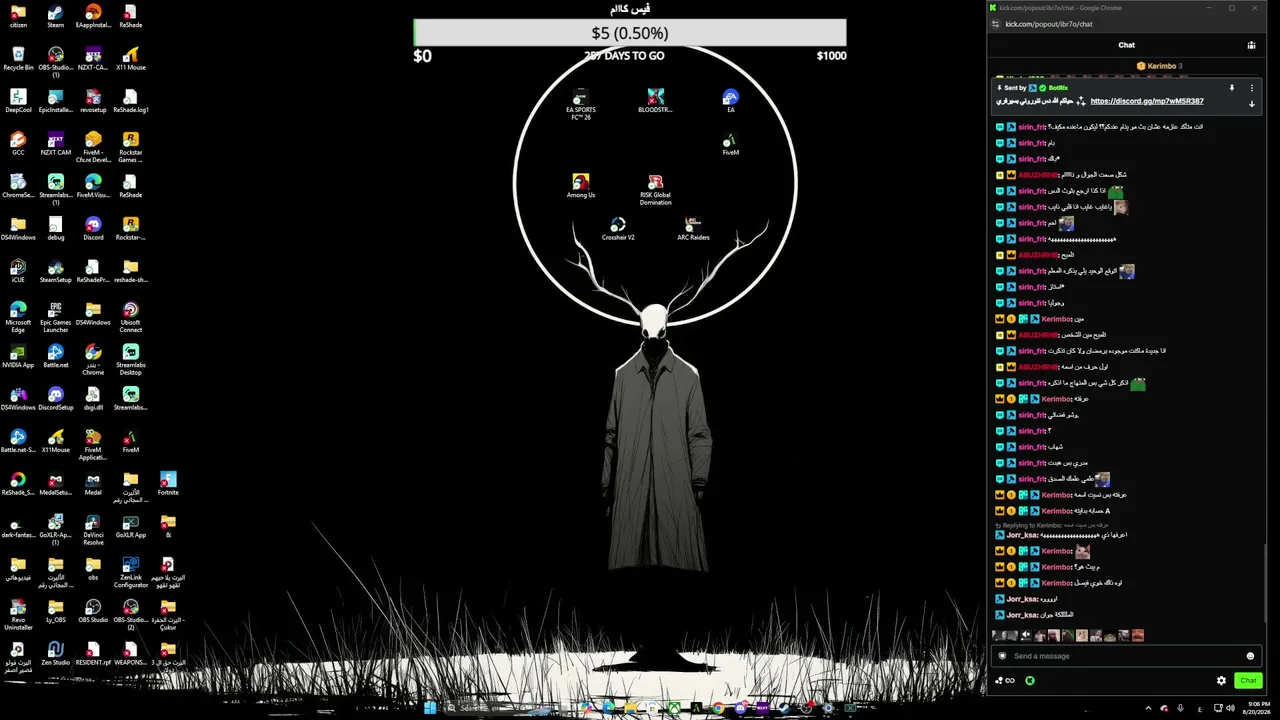
Task: Open the Windows Start button
Action: click(429, 708)
